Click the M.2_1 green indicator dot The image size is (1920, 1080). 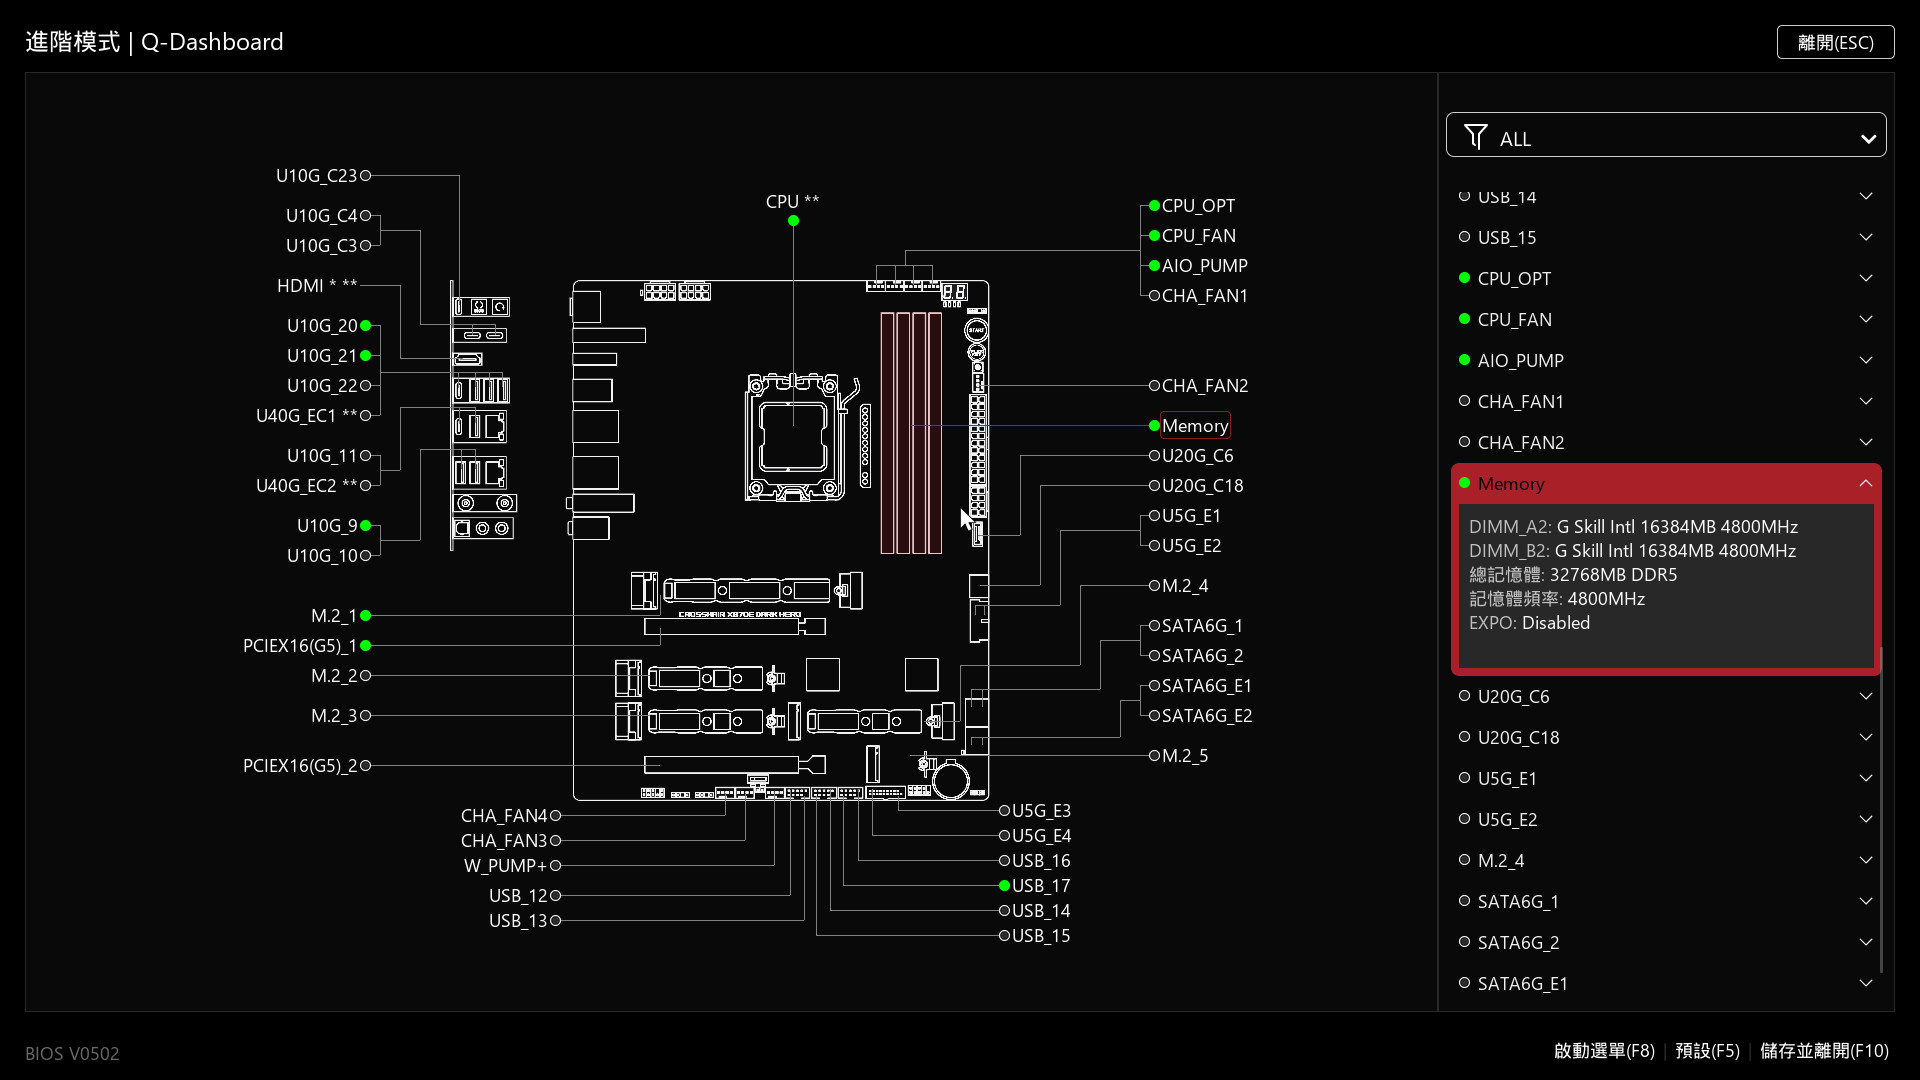click(366, 616)
